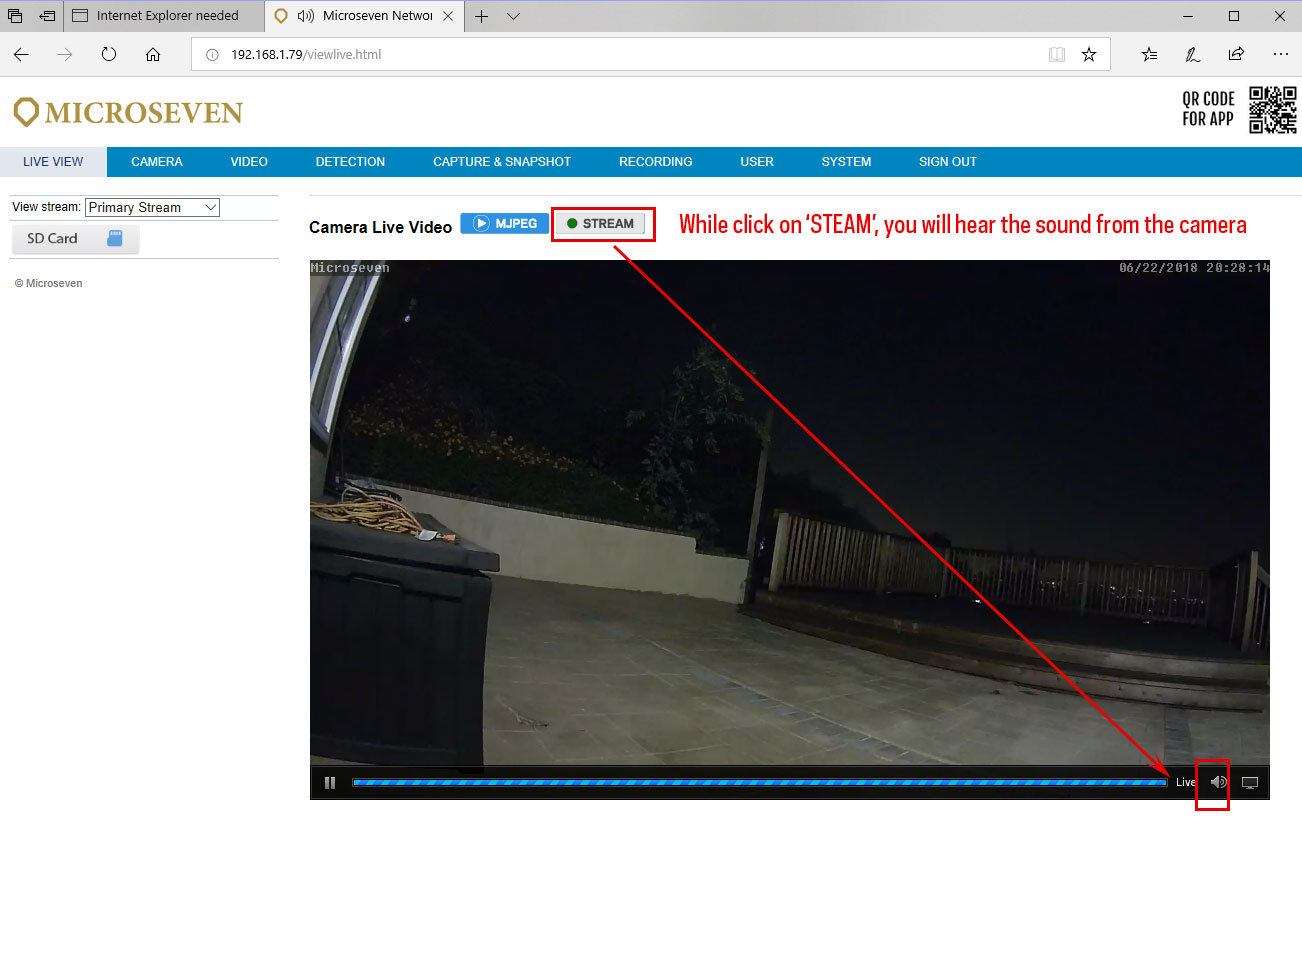The image size is (1302, 959).
Task: Add page to favorites star
Action: tap(1089, 55)
